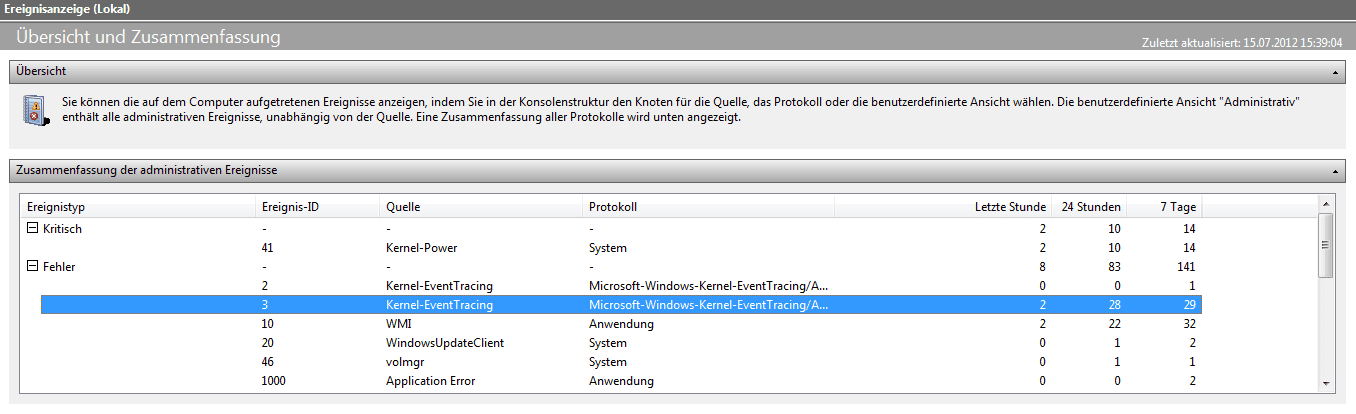
Task: Collapse the Zusammenfassung der administrativen Ereignisse section arrow
Action: pos(1335,172)
